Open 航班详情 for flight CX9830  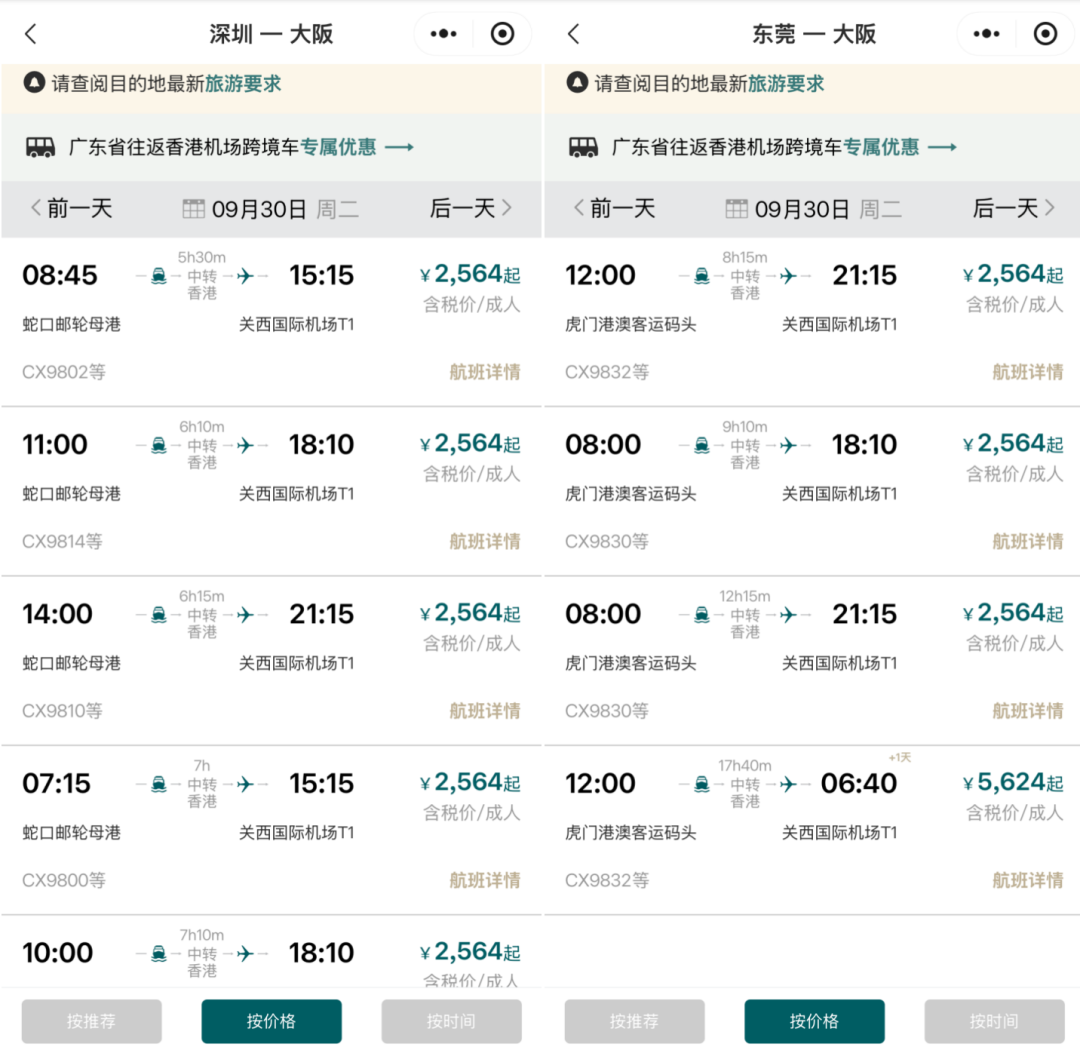point(1029,541)
